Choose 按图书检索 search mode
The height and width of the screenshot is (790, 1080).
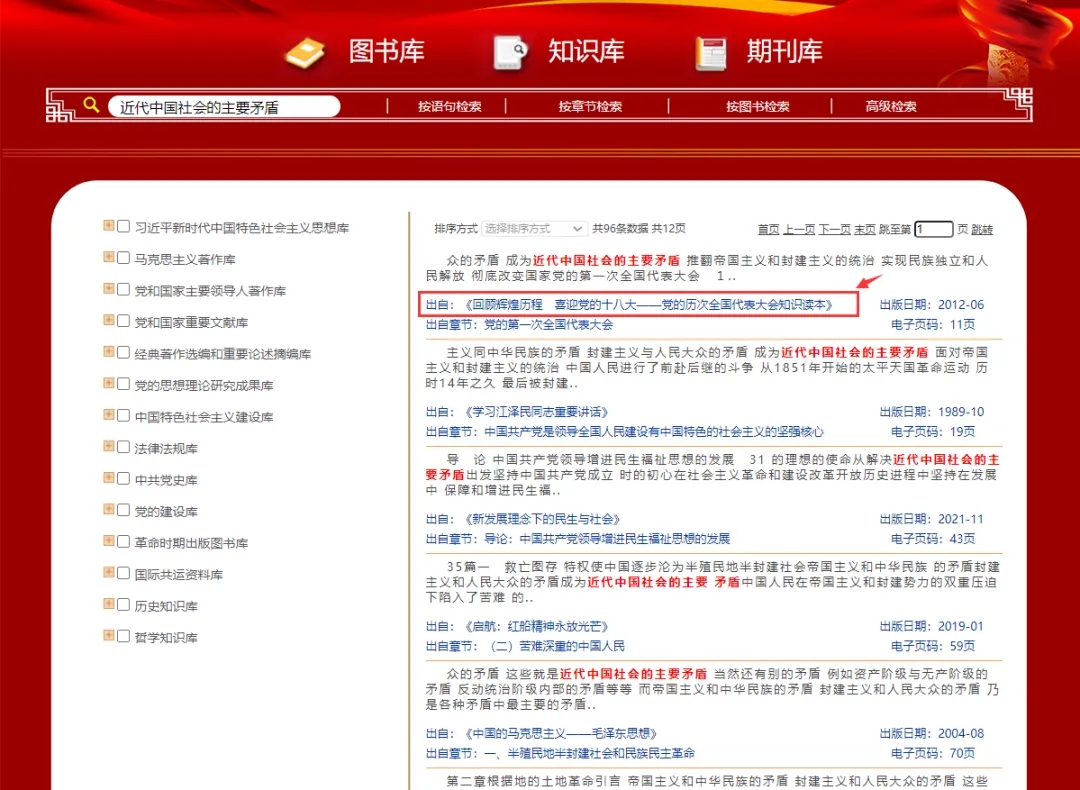pos(757,107)
